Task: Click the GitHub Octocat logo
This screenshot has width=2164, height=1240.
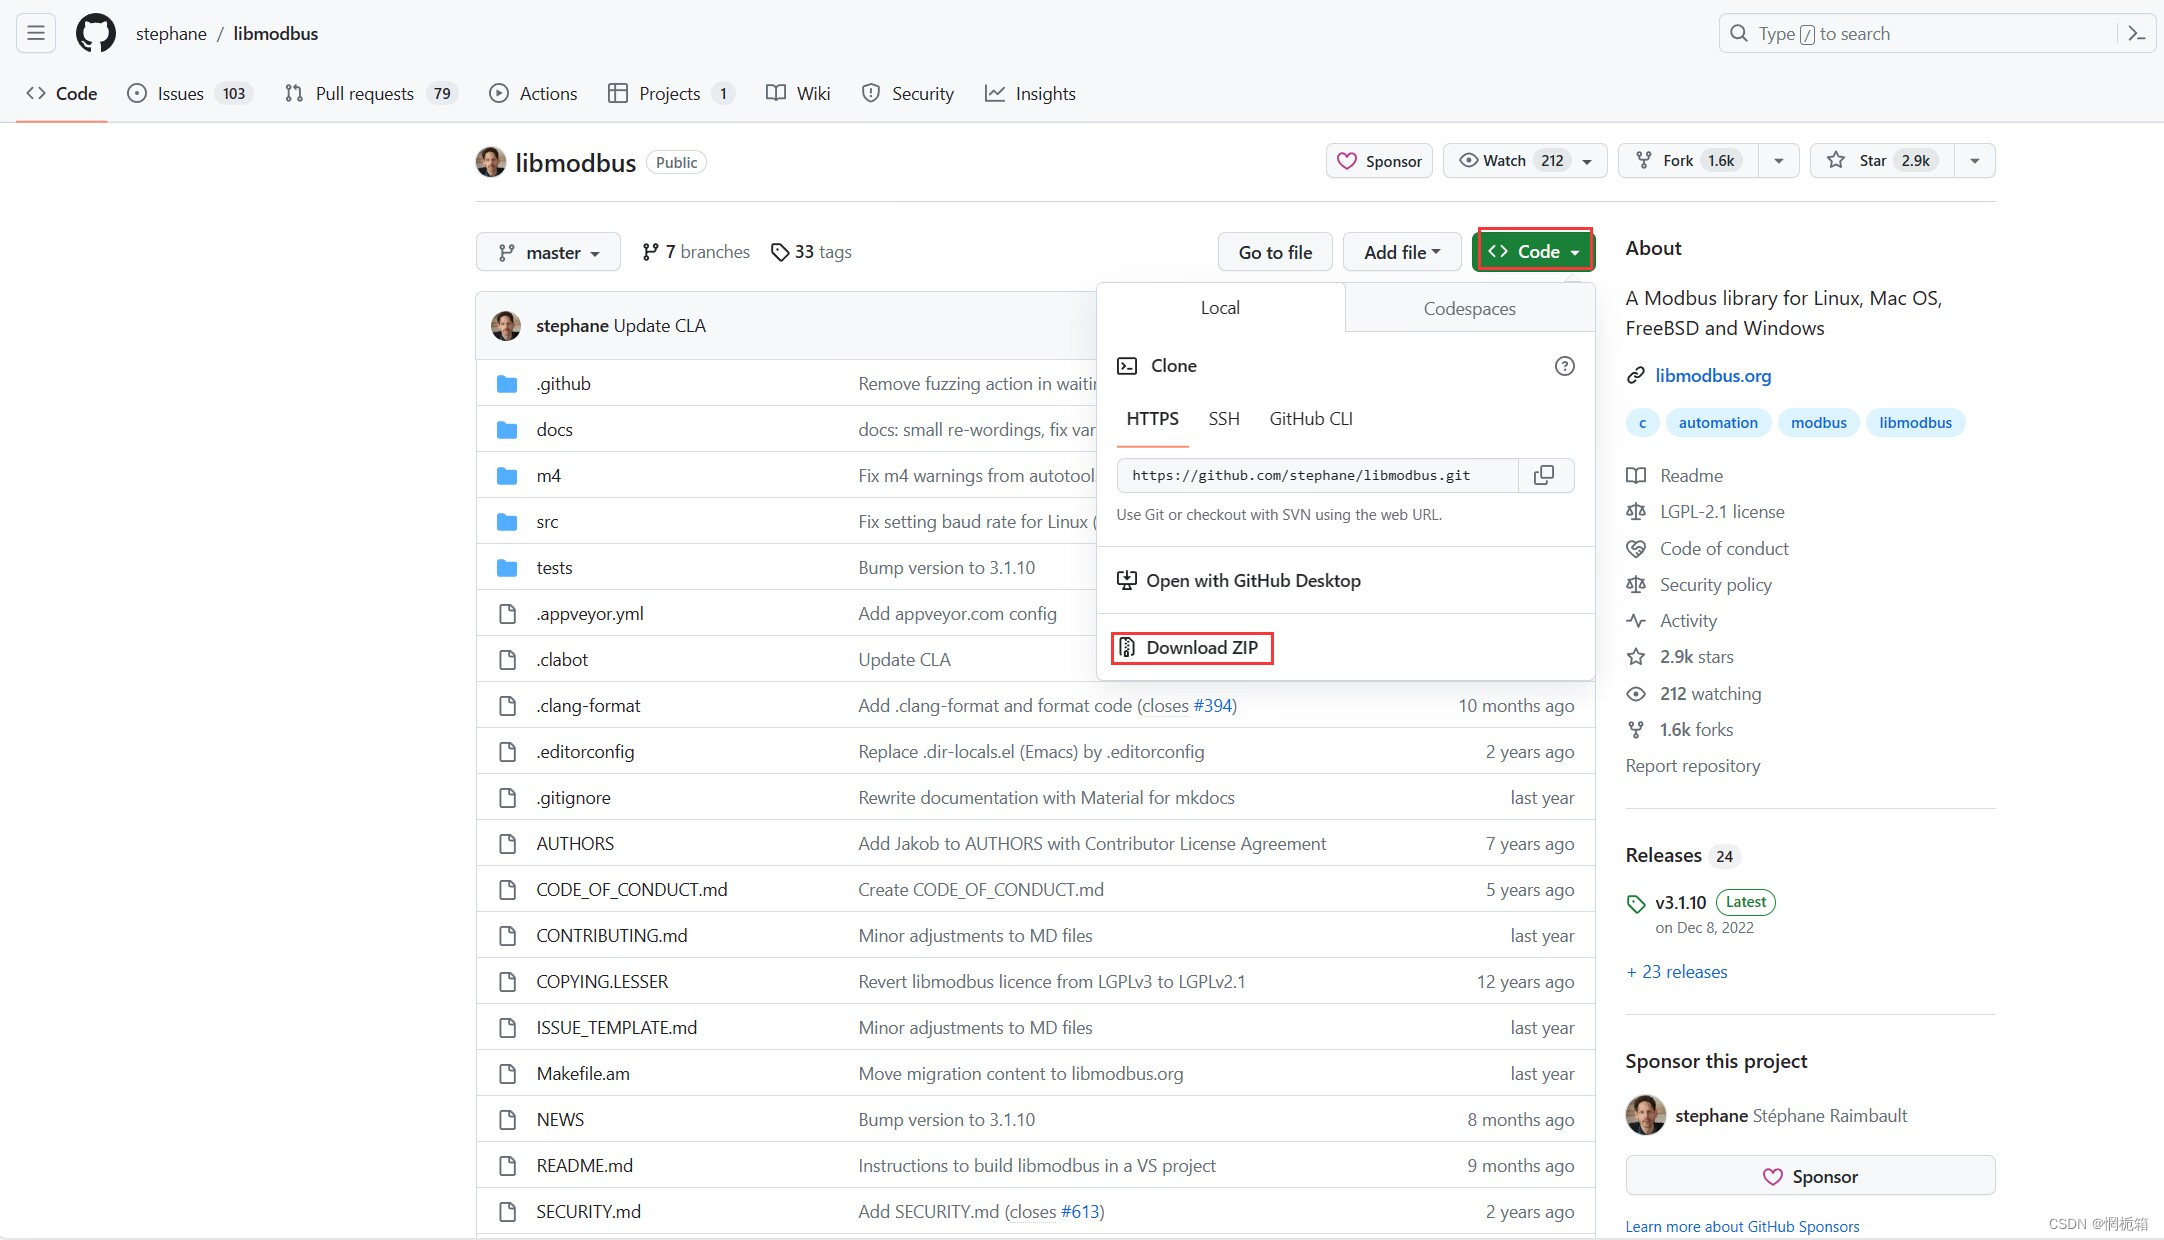Action: click(96, 33)
